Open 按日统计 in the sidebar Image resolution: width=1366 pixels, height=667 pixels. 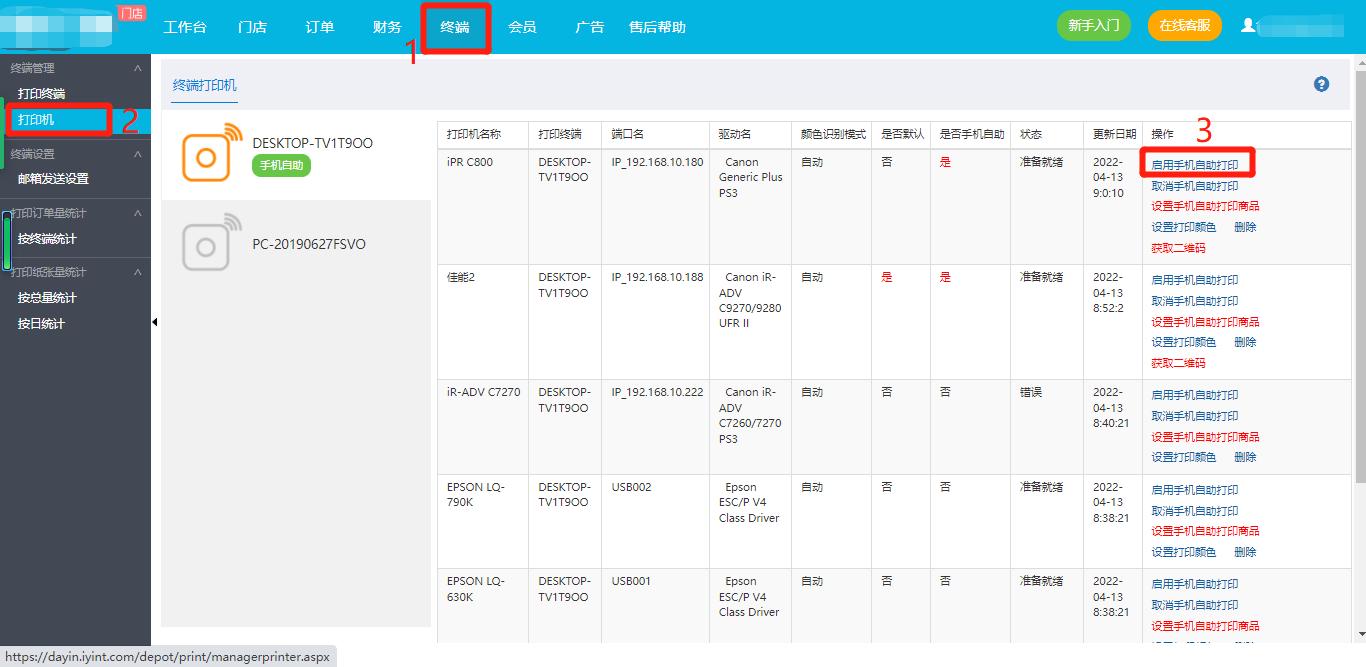click(41, 324)
